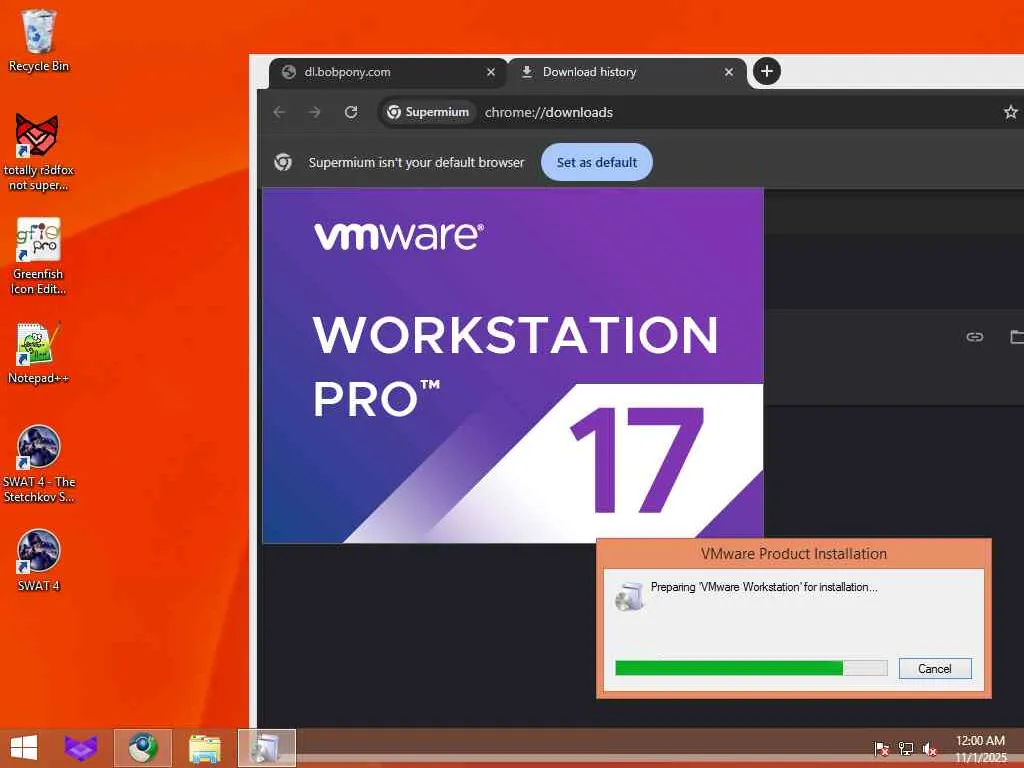Close the Download history tab
This screenshot has height=768, width=1024.
(729, 72)
